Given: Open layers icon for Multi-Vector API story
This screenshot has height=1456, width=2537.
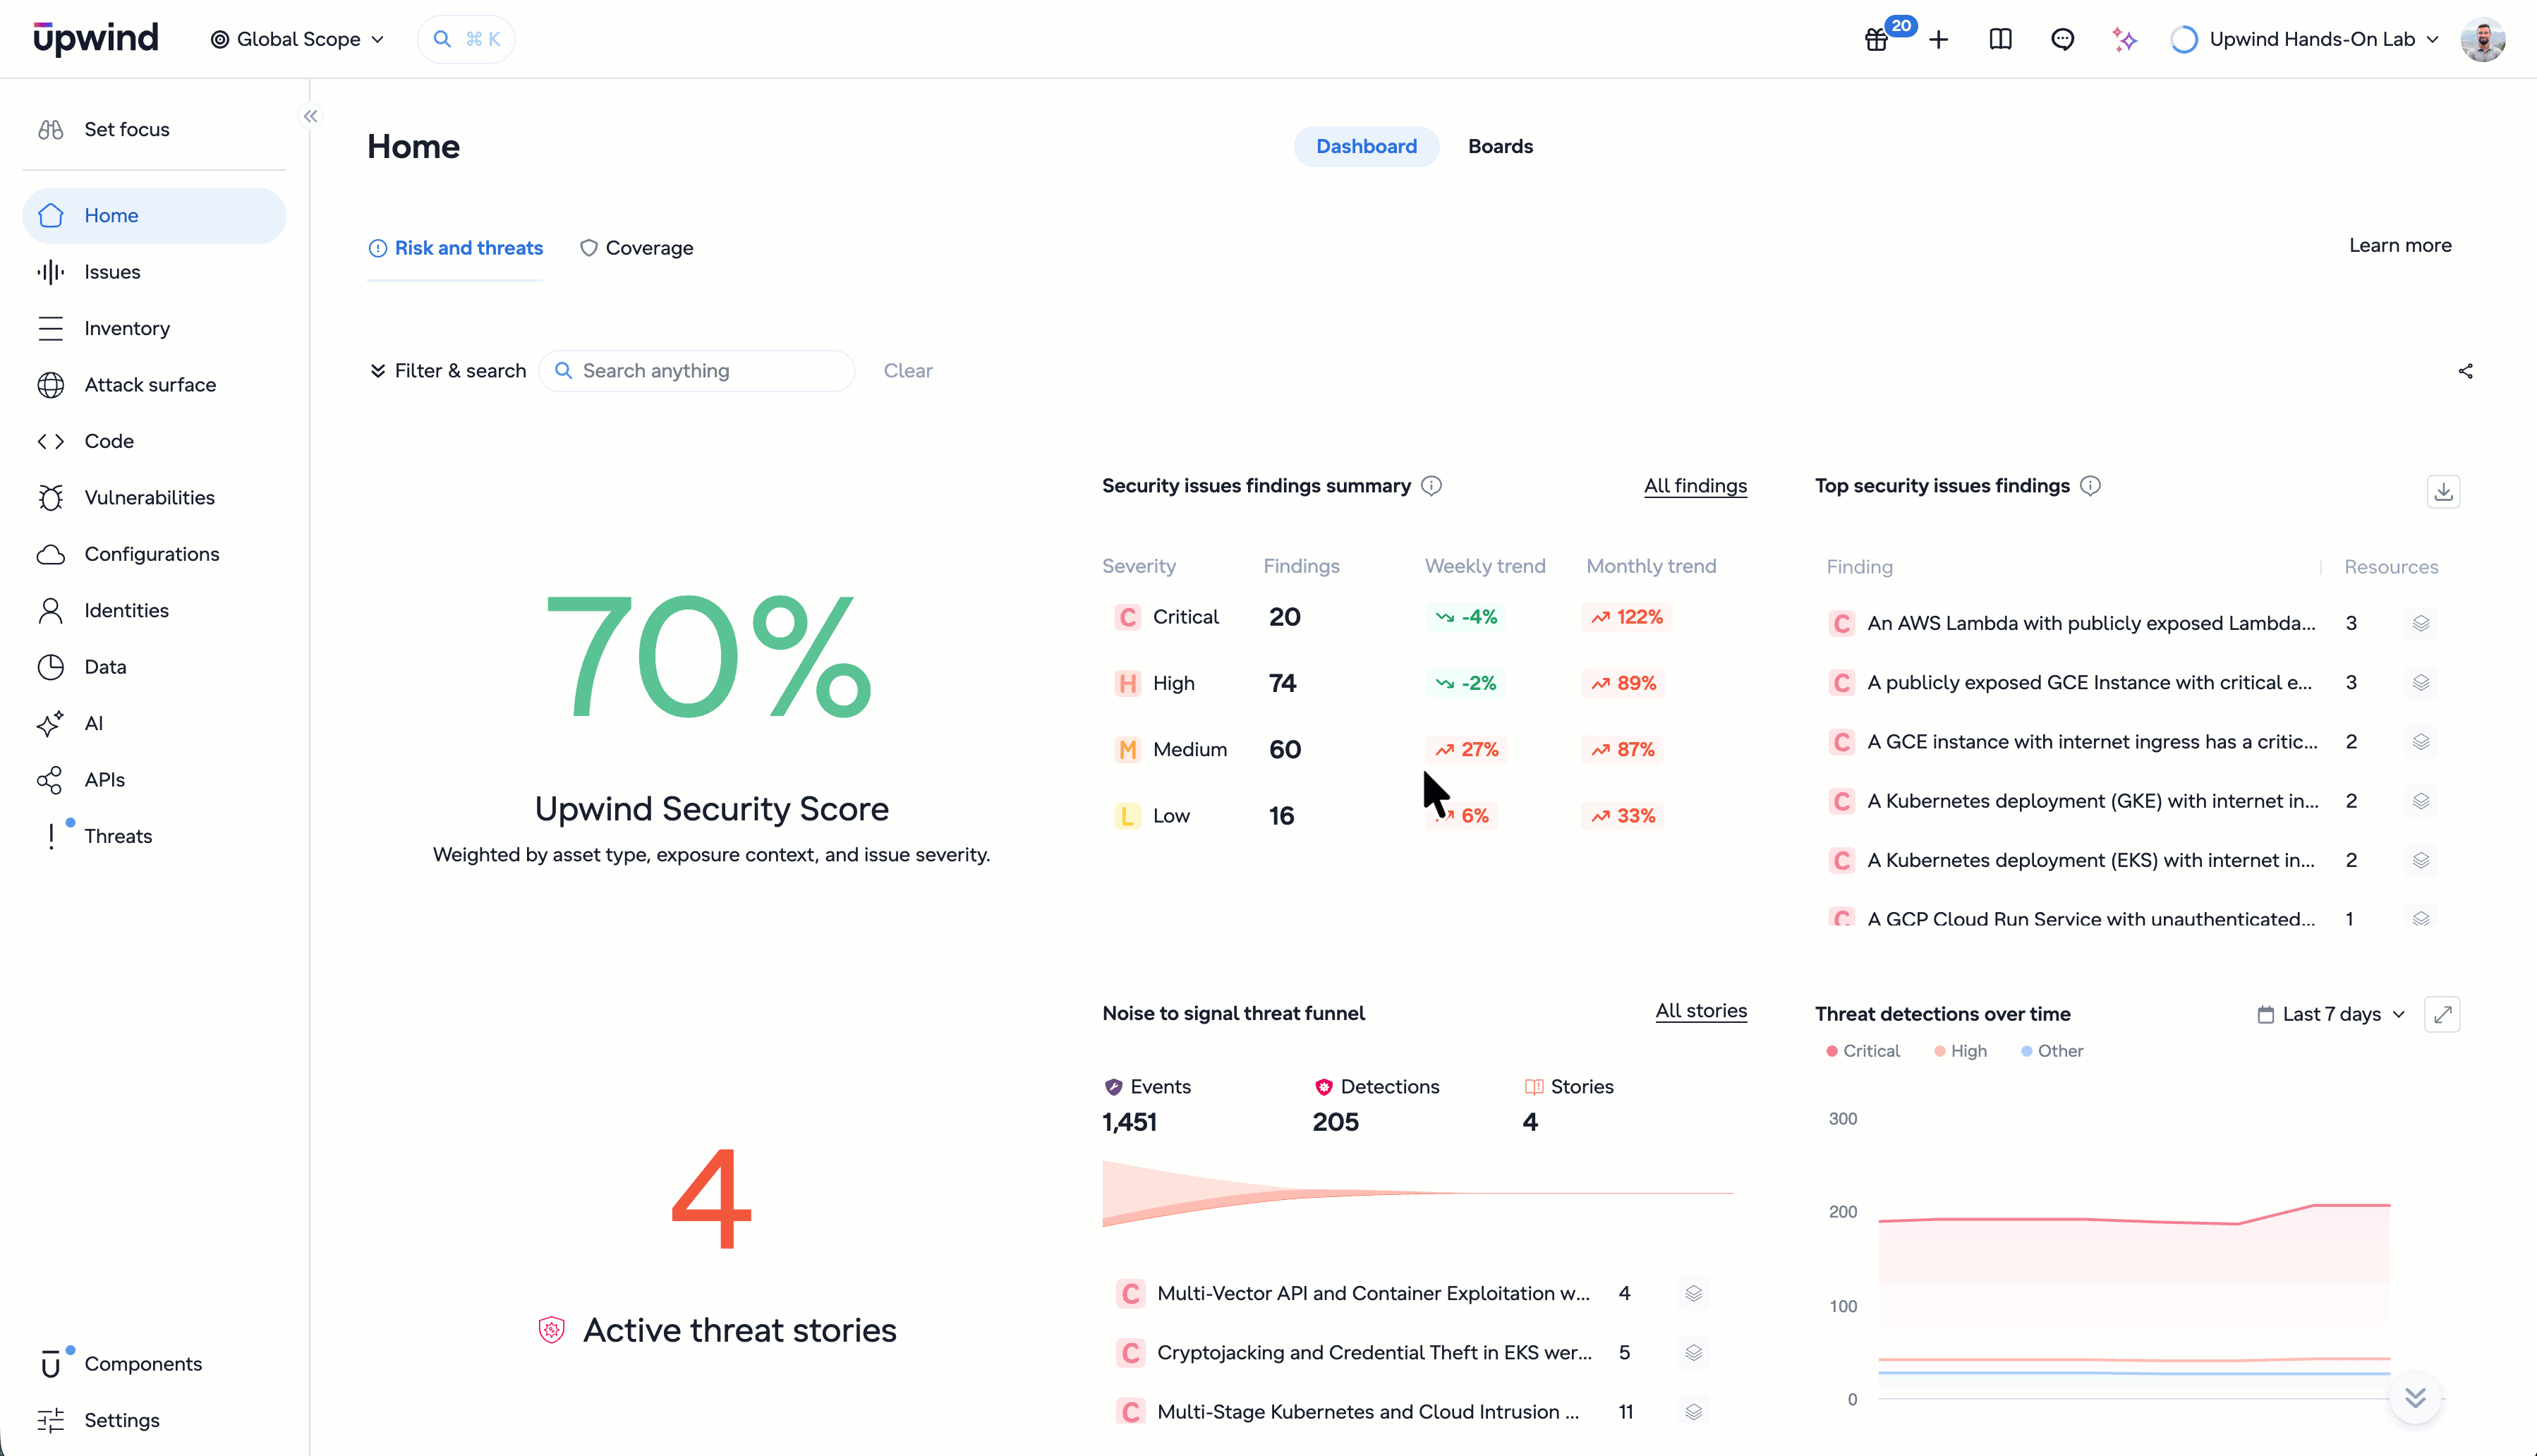Looking at the screenshot, I should point(1694,1293).
